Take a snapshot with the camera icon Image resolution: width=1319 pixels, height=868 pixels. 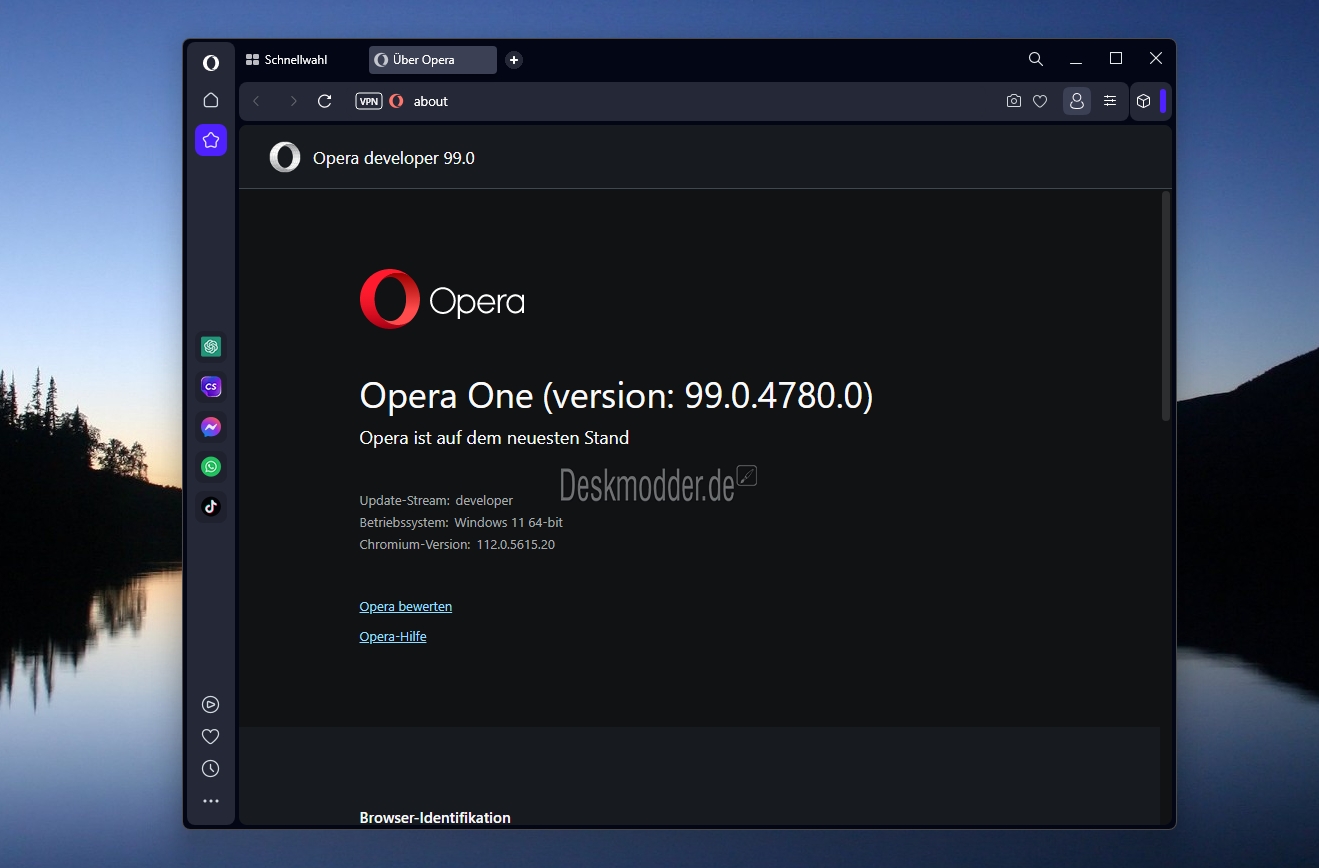pyautogui.click(x=1014, y=101)
